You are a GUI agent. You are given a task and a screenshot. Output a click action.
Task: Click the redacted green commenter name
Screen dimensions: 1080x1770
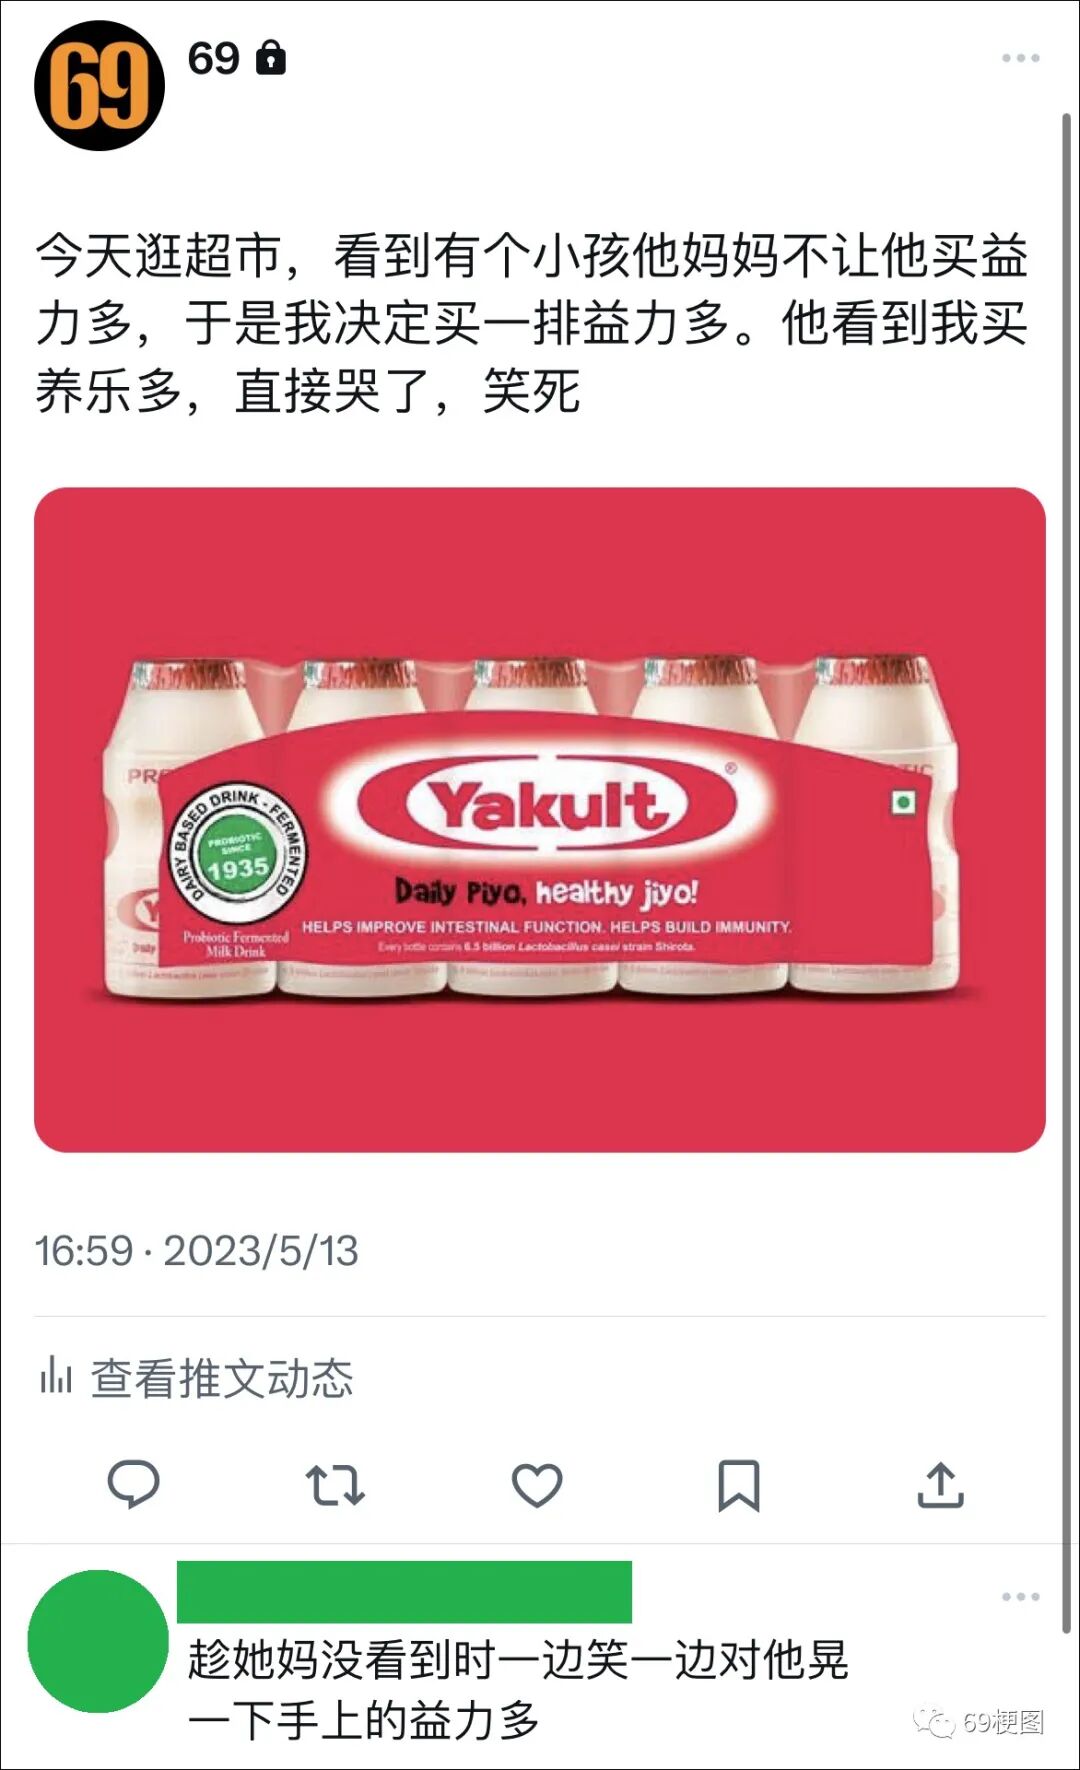(404, 1591)
